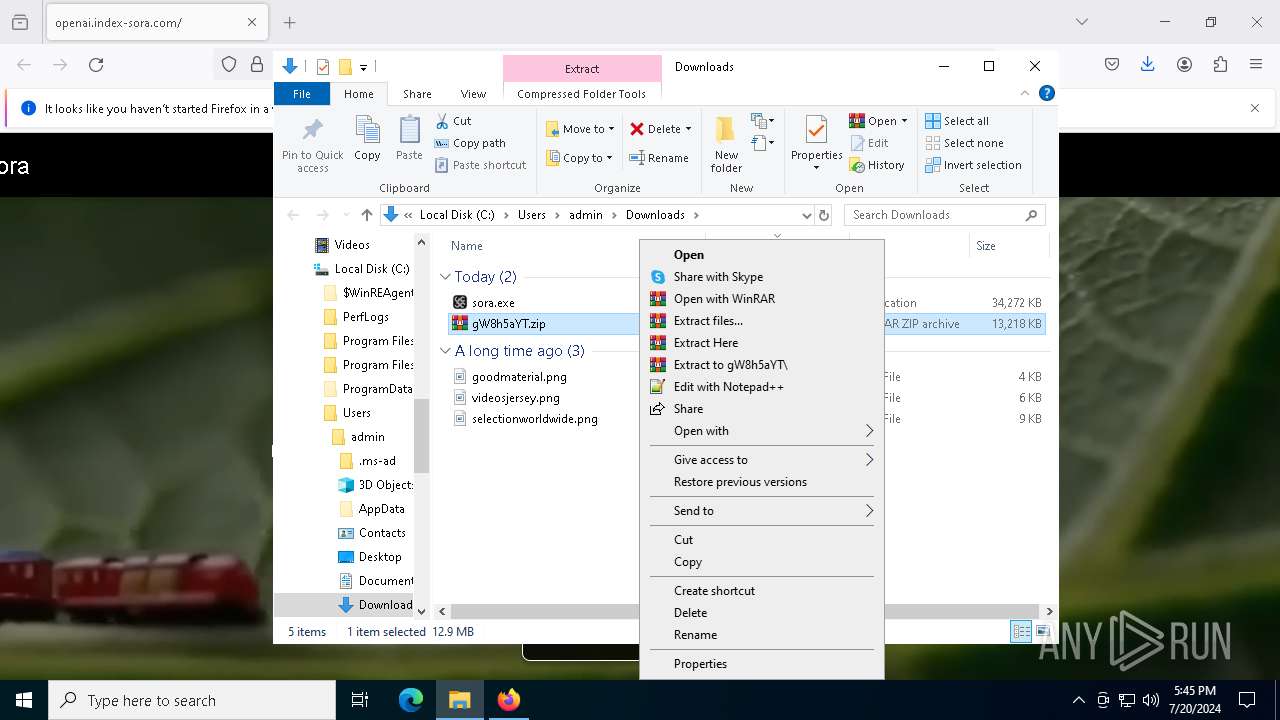Viewport: 1280px width, 720px height.
Task: Open the Move to dropdown
Action: click(580, 129)
